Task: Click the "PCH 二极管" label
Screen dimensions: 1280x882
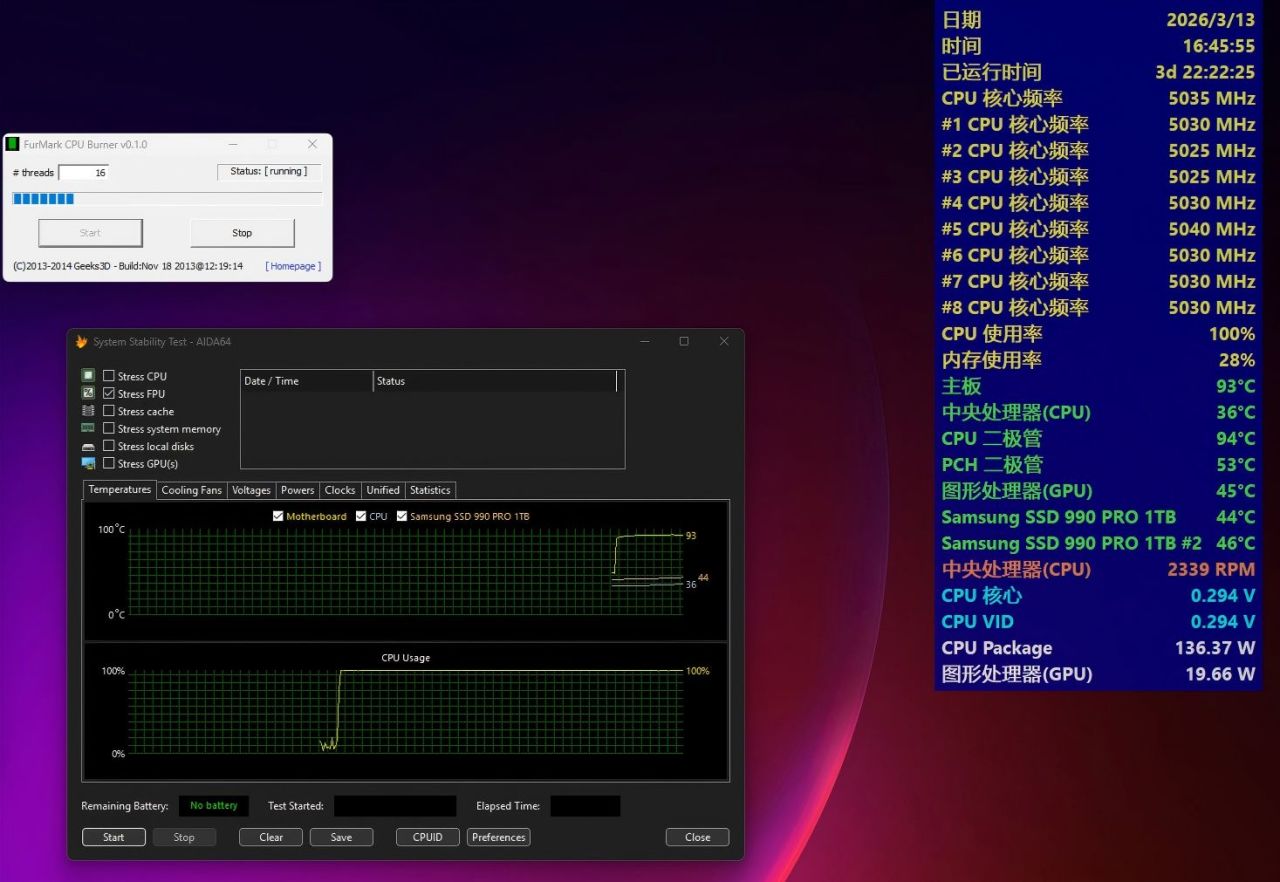Action: [992, 464]
